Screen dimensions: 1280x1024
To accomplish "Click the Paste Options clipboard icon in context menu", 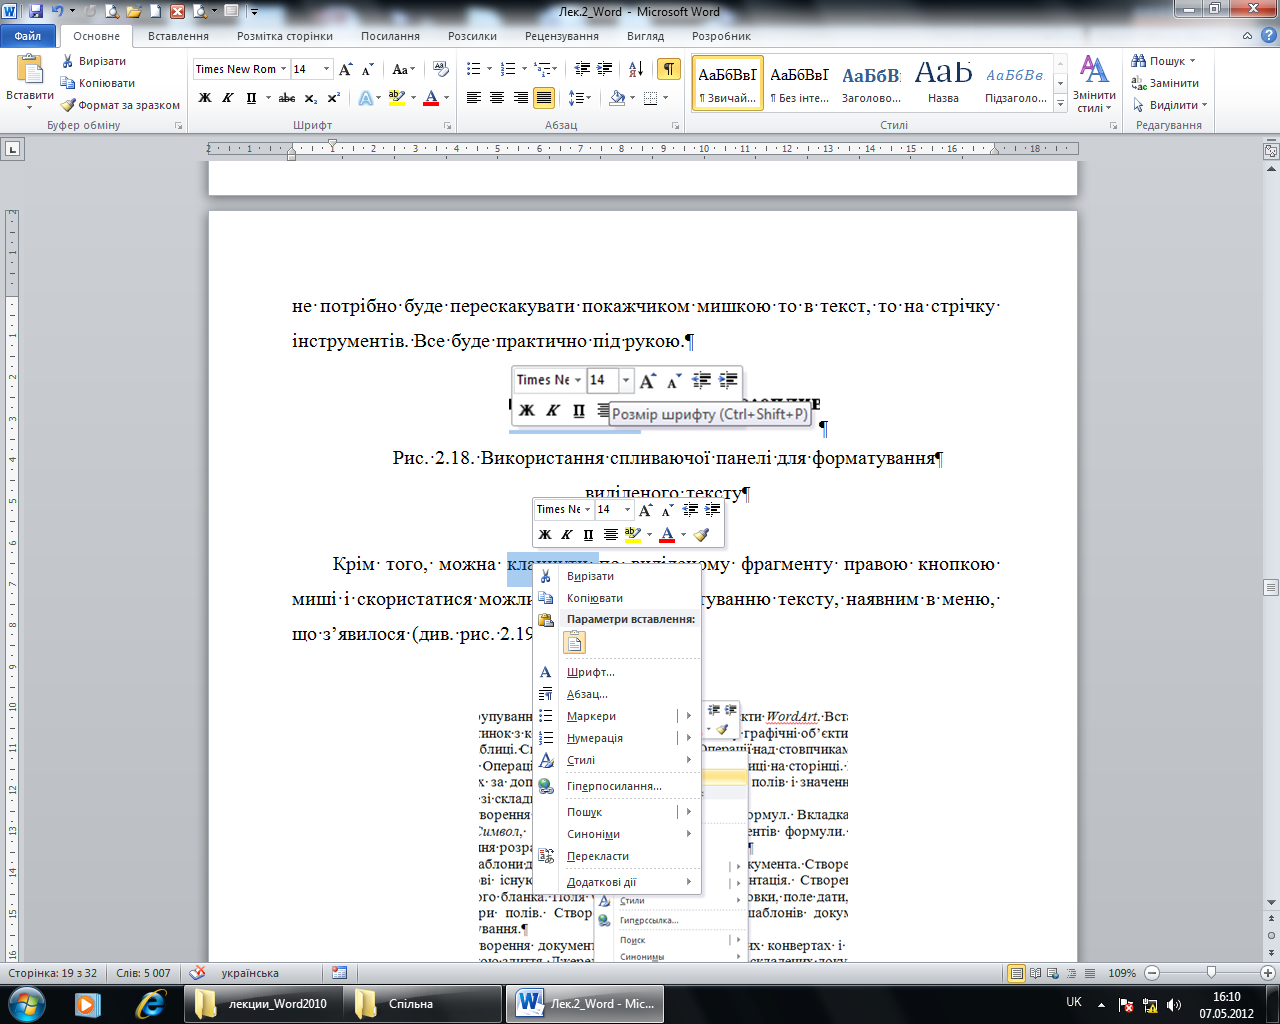I will pyautogui.click(x=574, y=643).
